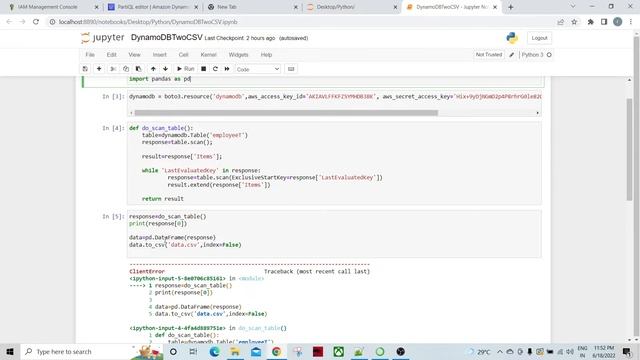Viewport: 640px width, 360px height.
Task: Open the Chrome three-dot menu
Action: click(631, 22)
